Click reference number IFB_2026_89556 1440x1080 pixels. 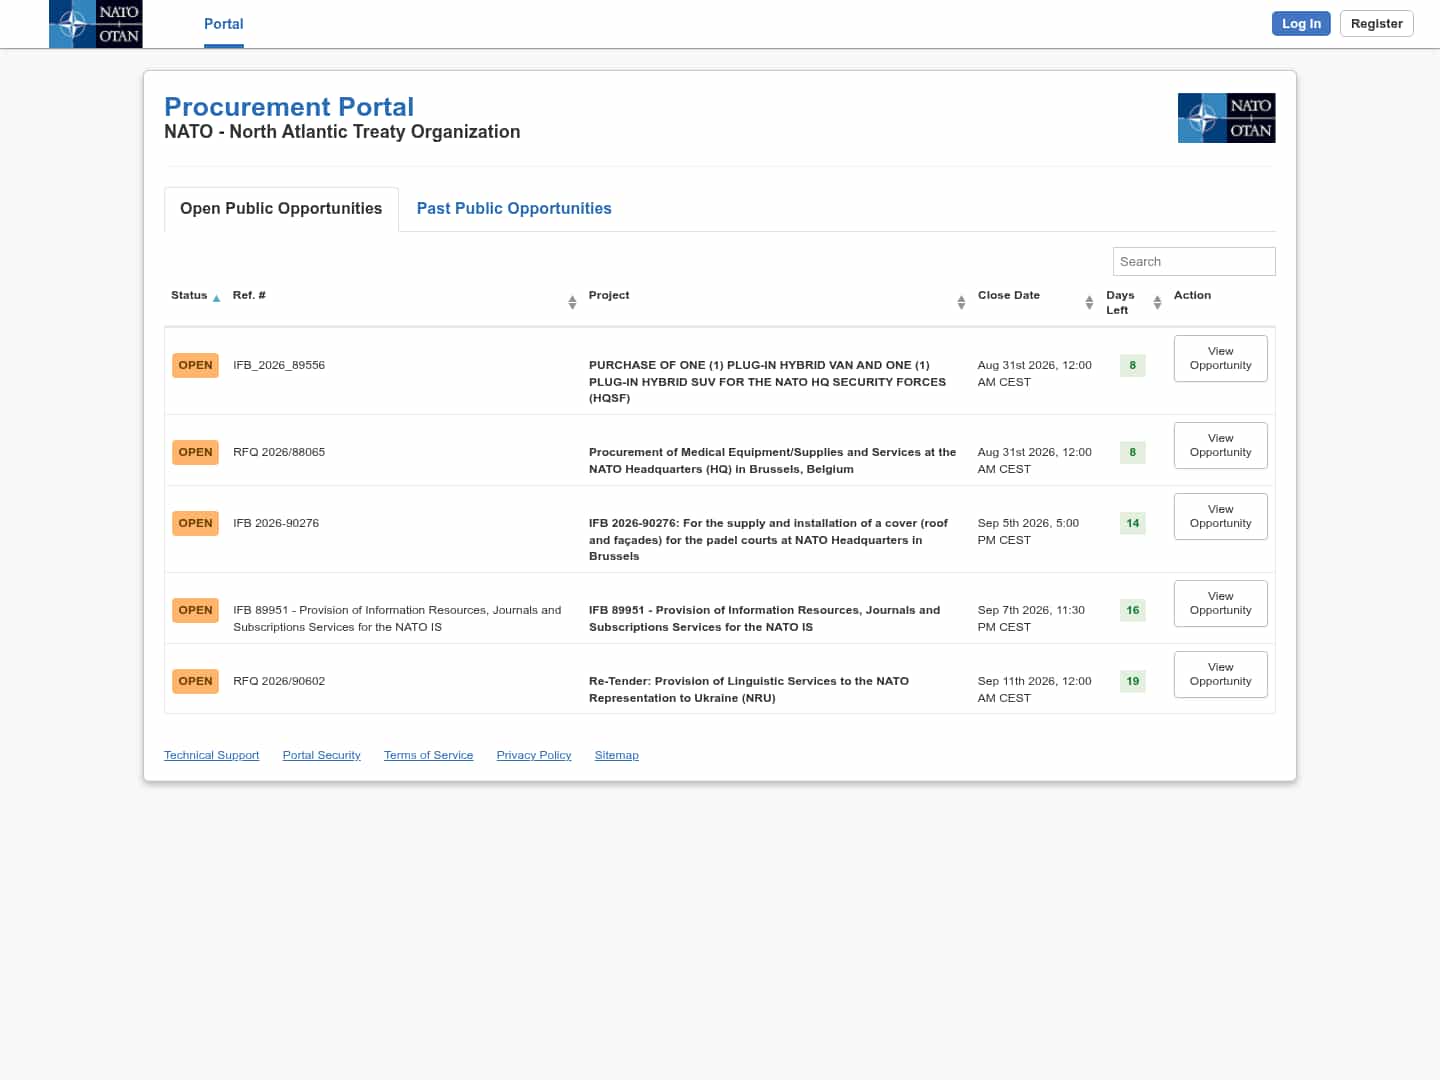point(279,365)
